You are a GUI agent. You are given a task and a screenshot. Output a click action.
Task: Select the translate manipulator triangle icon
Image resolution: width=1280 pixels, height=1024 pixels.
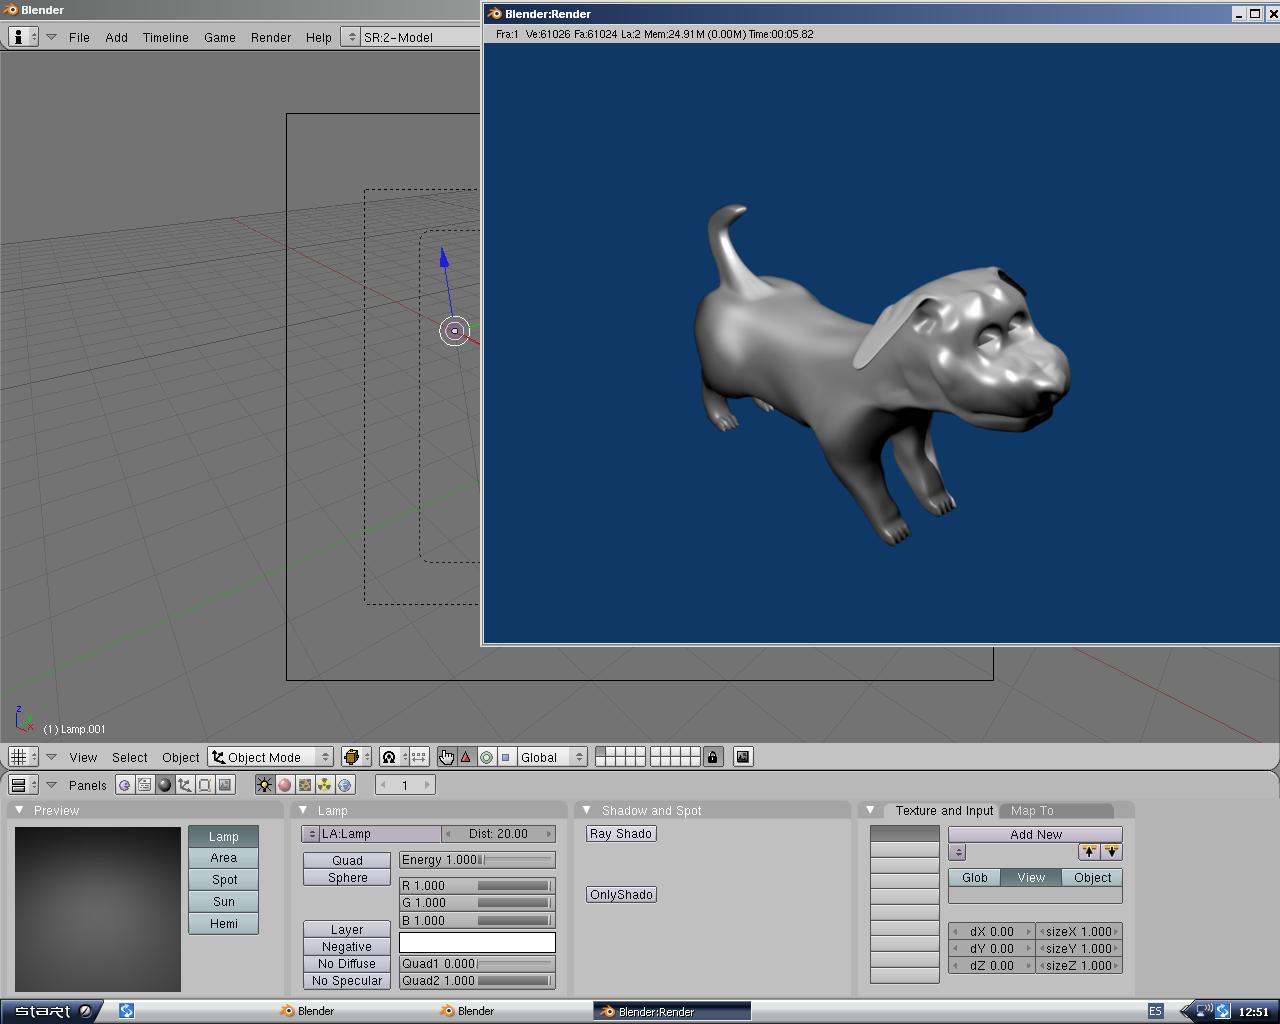coord(466,757)
